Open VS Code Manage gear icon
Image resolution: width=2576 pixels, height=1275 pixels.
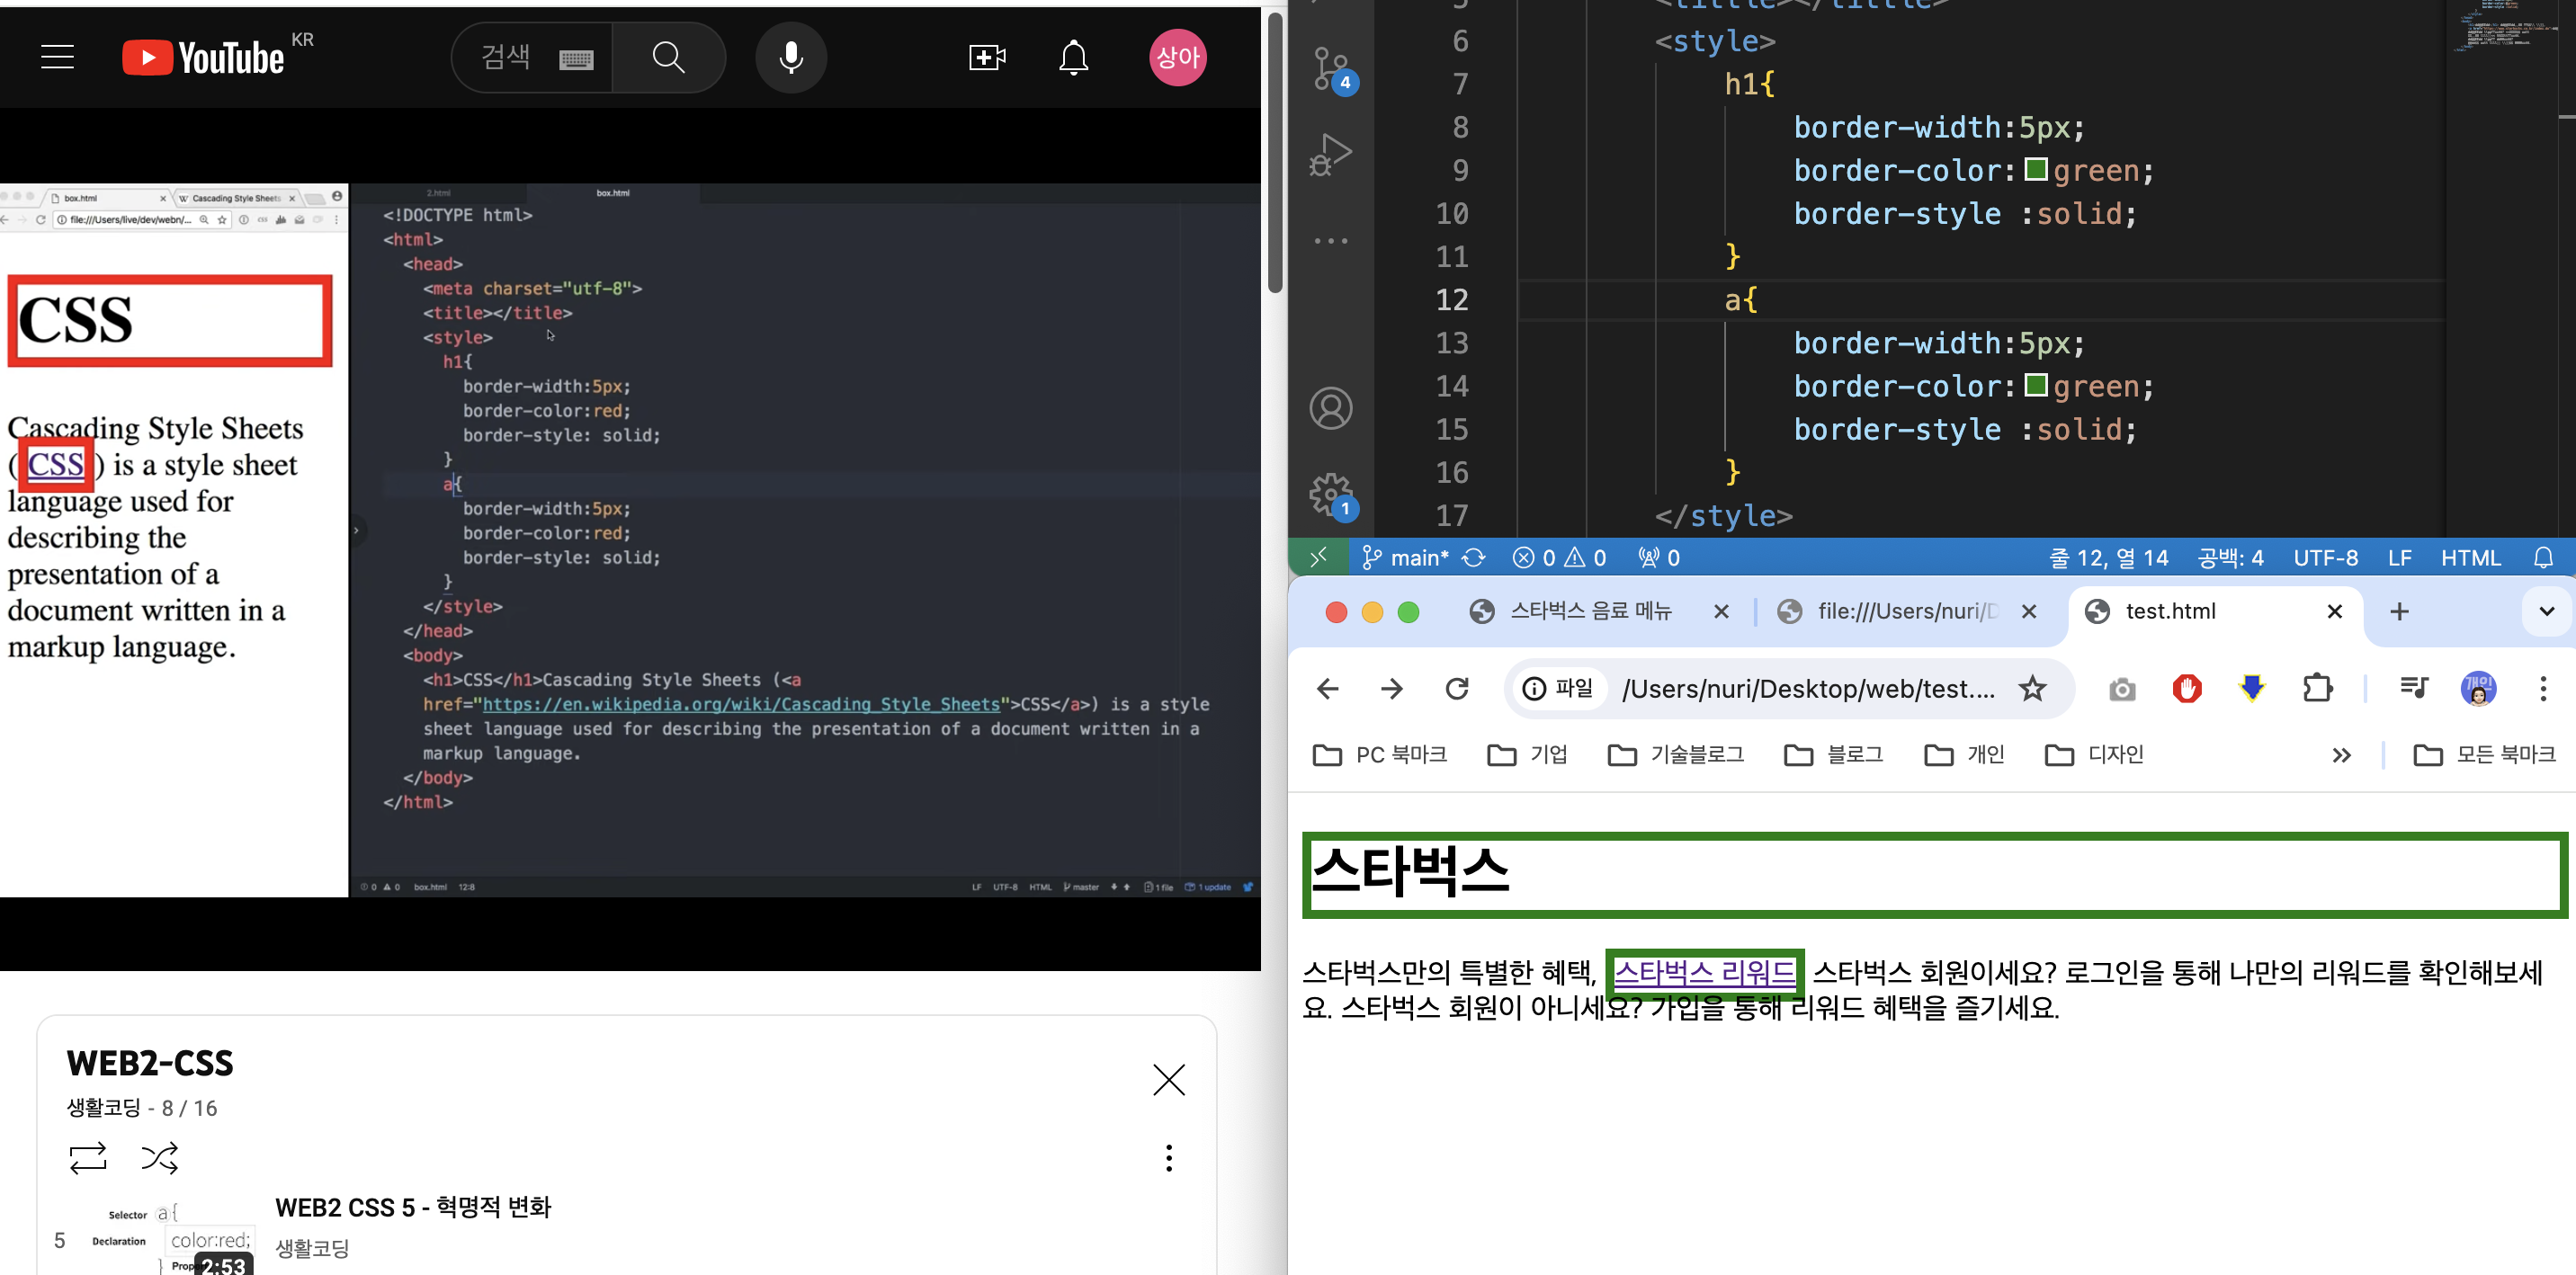click(x=1331, y=493)
